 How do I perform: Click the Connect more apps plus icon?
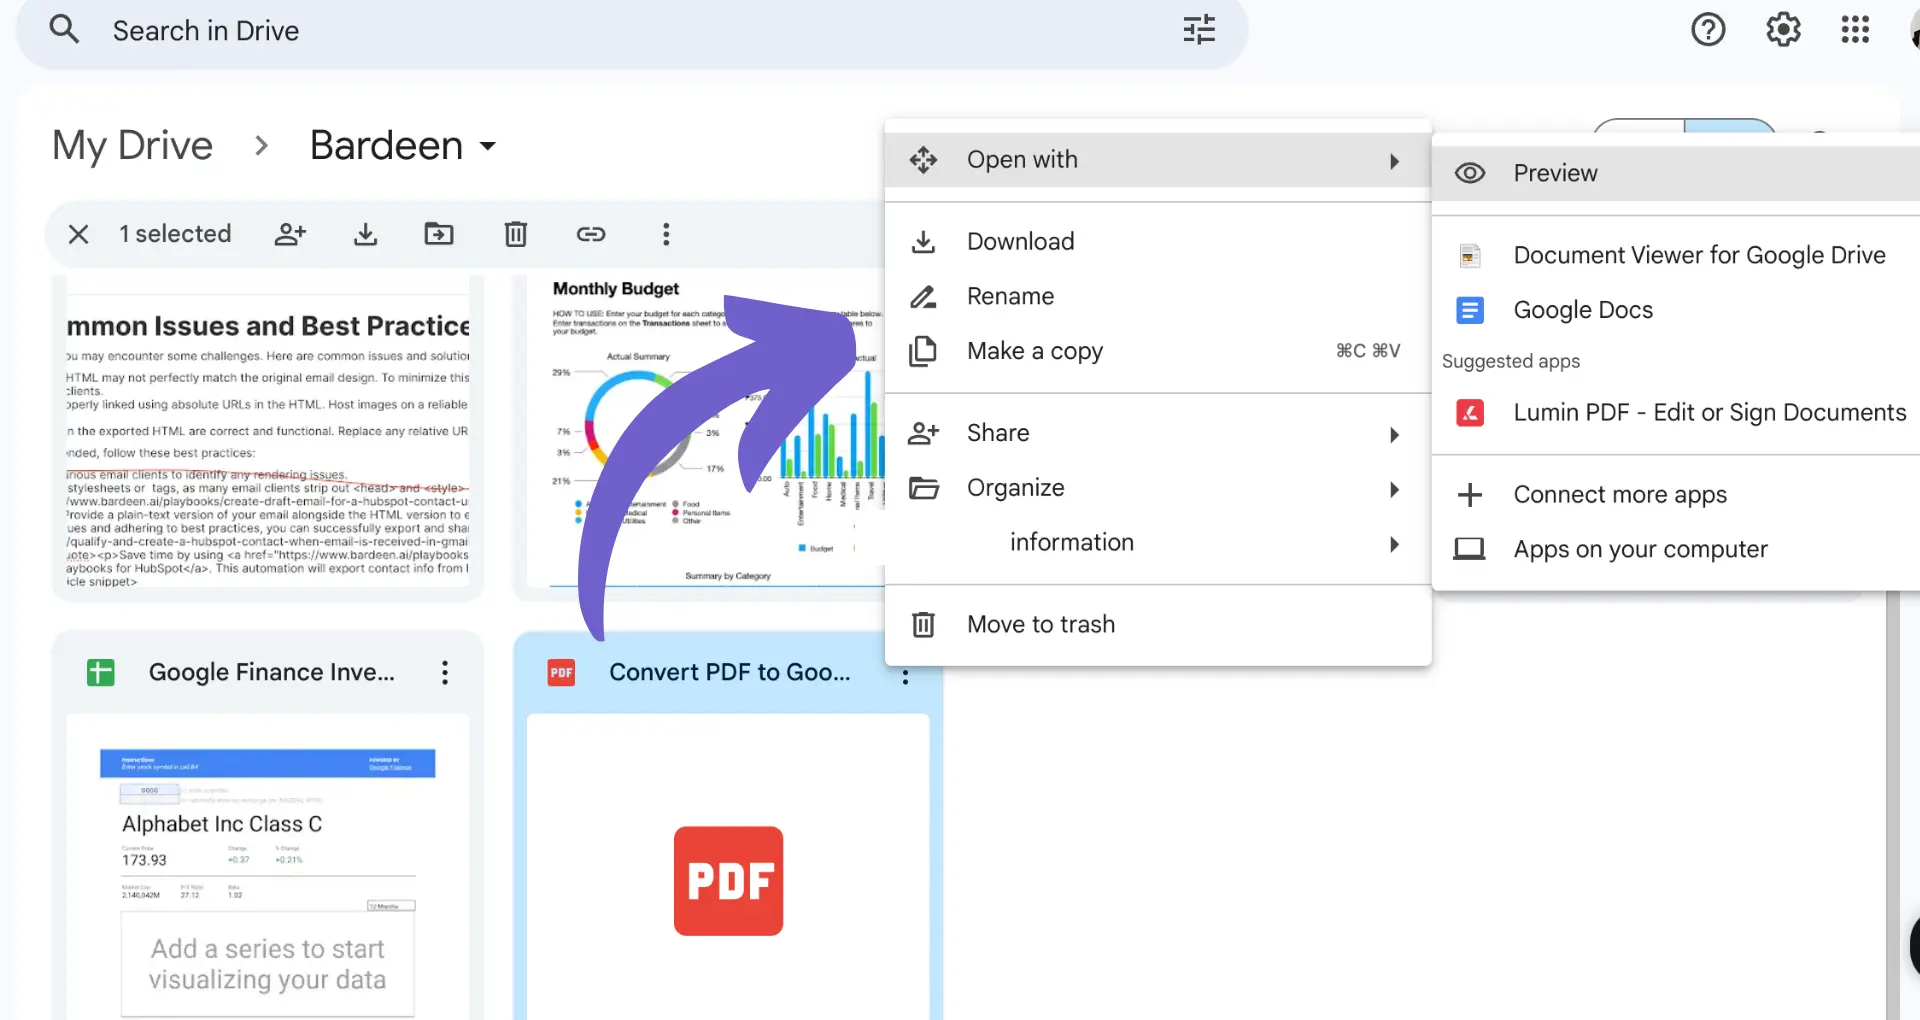coord(1469,494)
